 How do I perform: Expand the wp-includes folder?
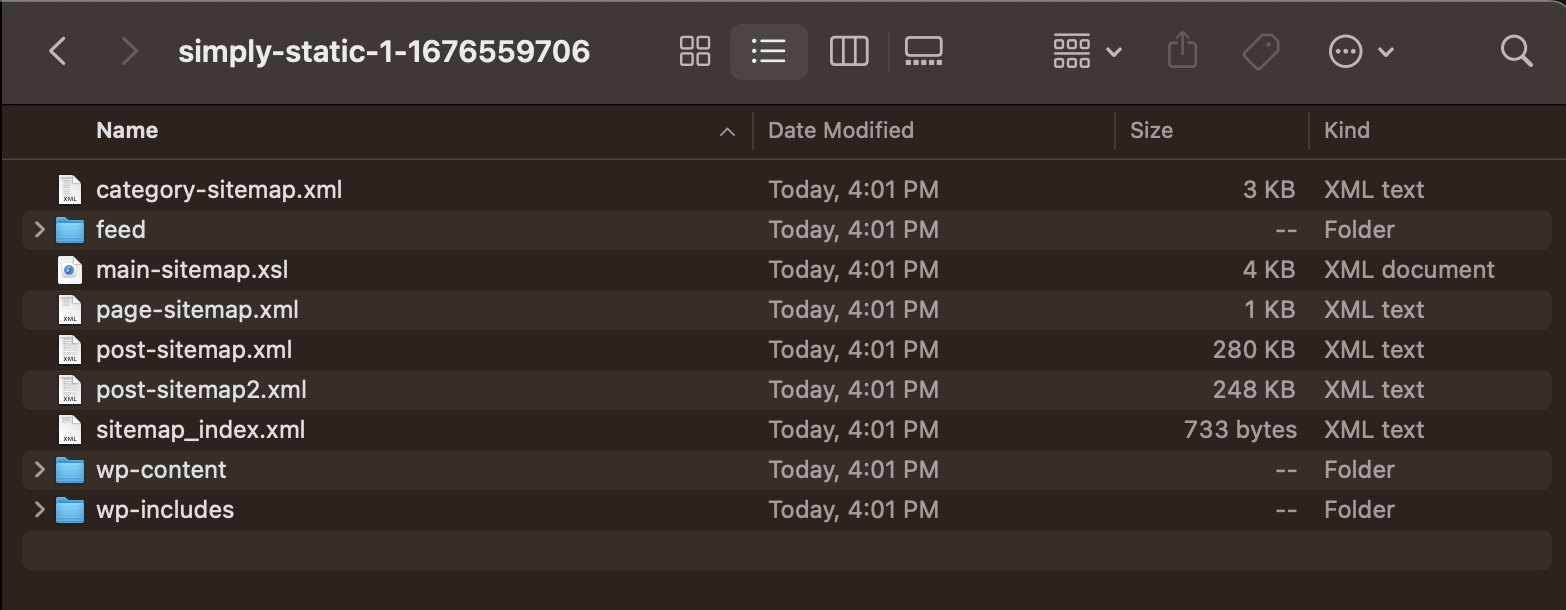[x=38, y=509]
